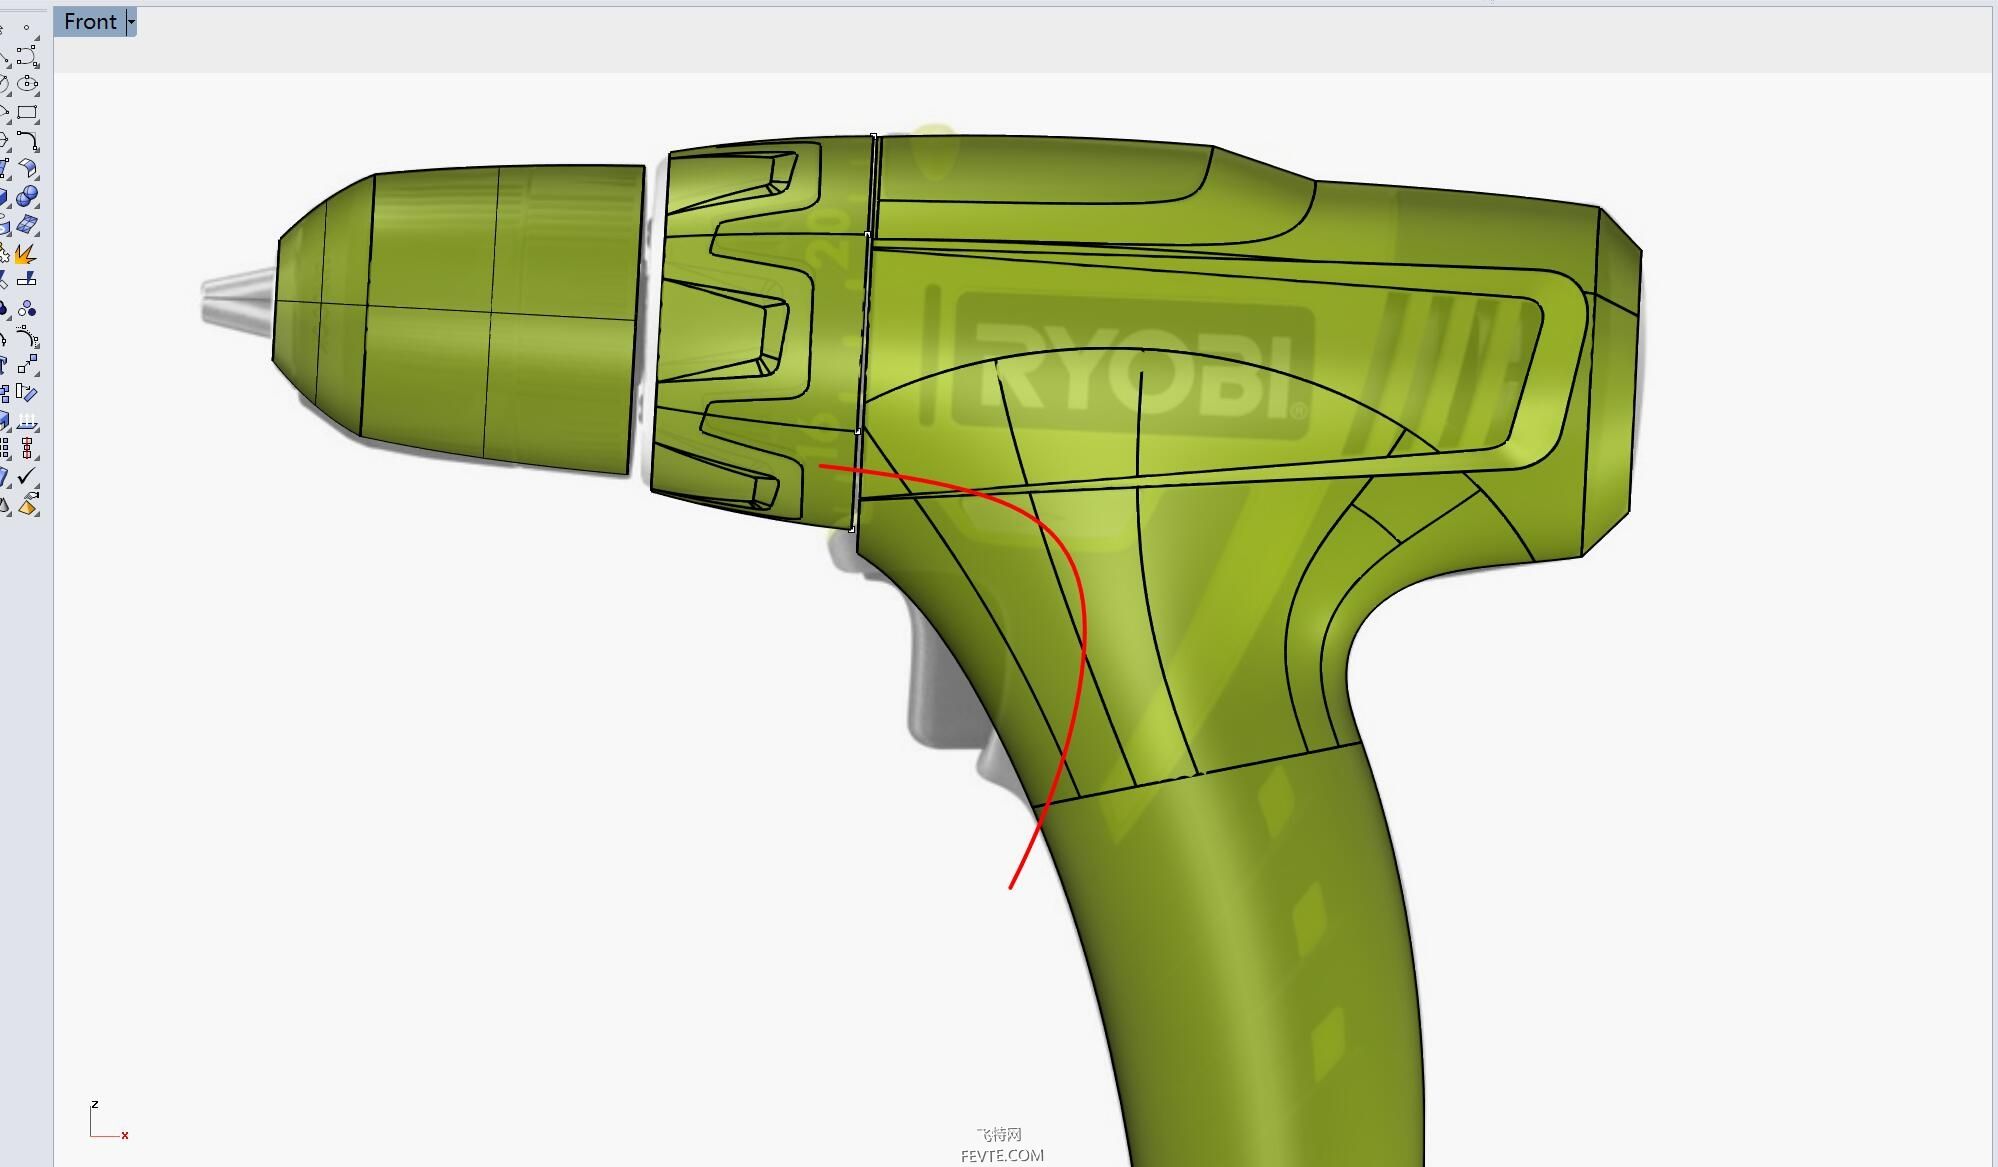Select the orange pyramid render tool
This screenshot has width=1998, height=1167.
point(28,505)
